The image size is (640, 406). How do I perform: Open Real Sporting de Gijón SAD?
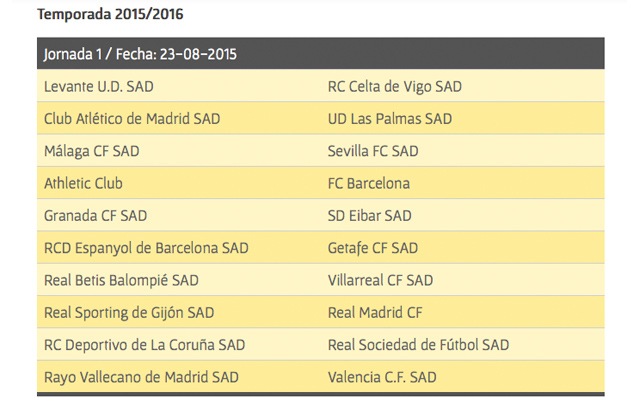pos(130,313)
